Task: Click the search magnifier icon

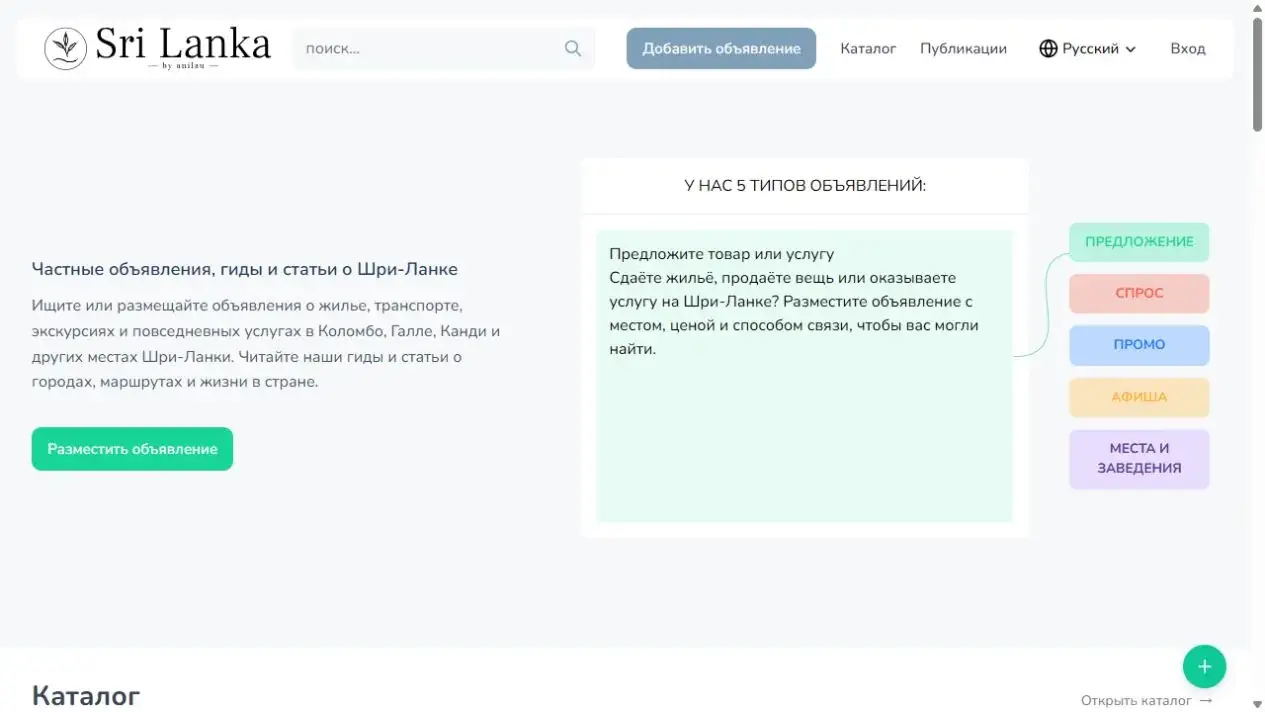Action: click(573, 48)
